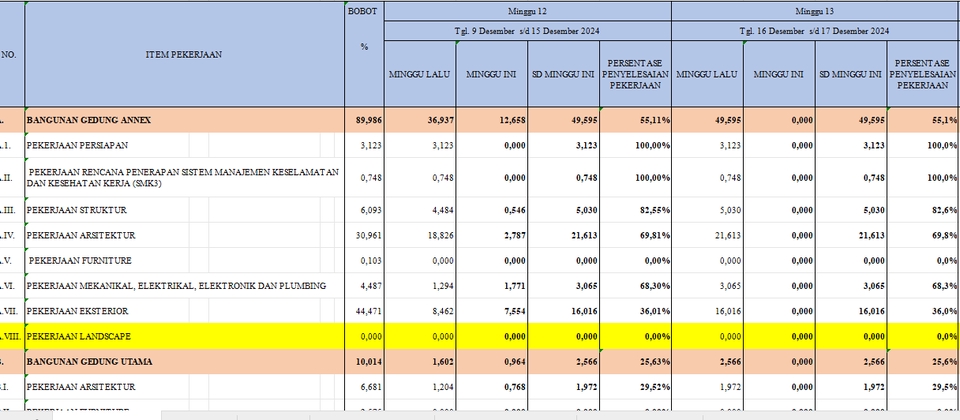Click the PEKERJAAN FURNITURE item cell

point(183,261)
